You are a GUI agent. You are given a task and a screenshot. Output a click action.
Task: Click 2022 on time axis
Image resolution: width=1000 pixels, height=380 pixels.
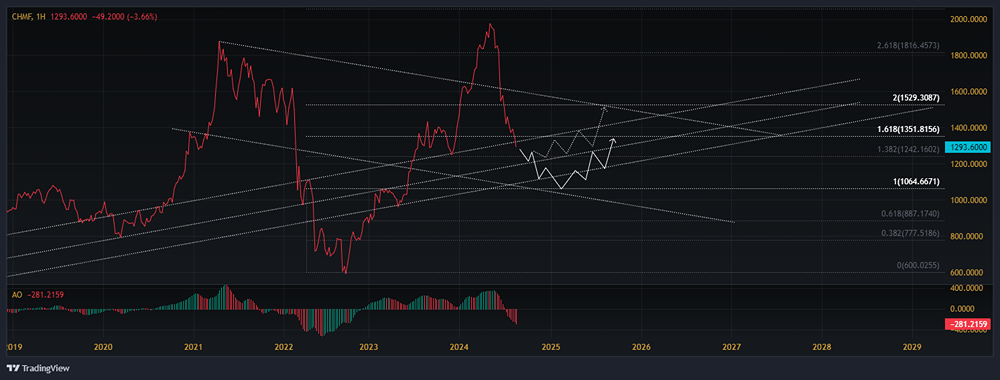coord(283,347)
